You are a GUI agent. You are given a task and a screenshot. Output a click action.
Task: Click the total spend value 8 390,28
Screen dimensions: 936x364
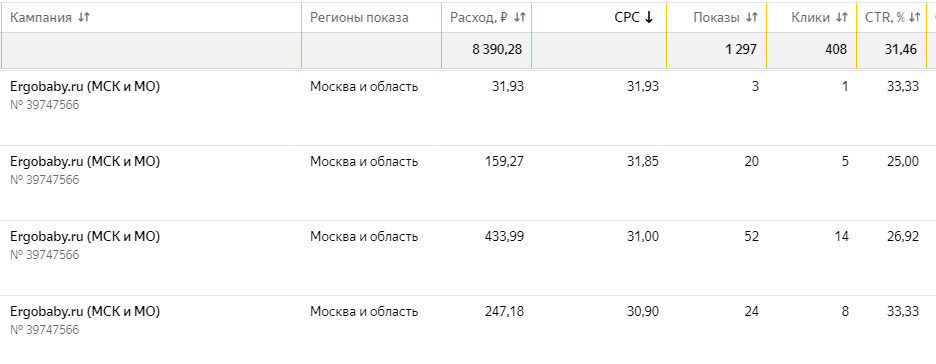pos(497,50)
